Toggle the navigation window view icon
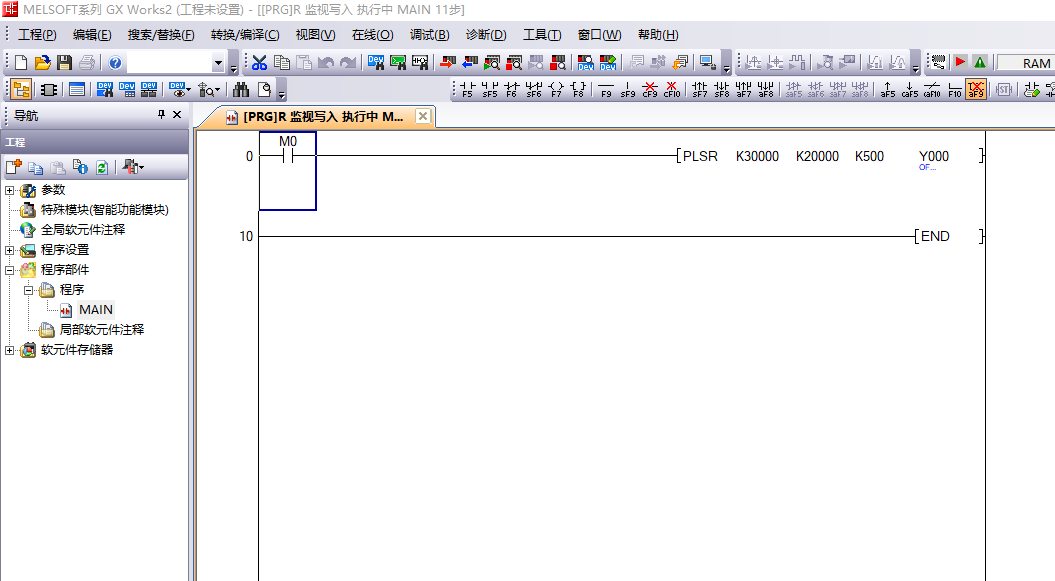The width and height of the screenshot is (1055, 581). coord(22,89)
